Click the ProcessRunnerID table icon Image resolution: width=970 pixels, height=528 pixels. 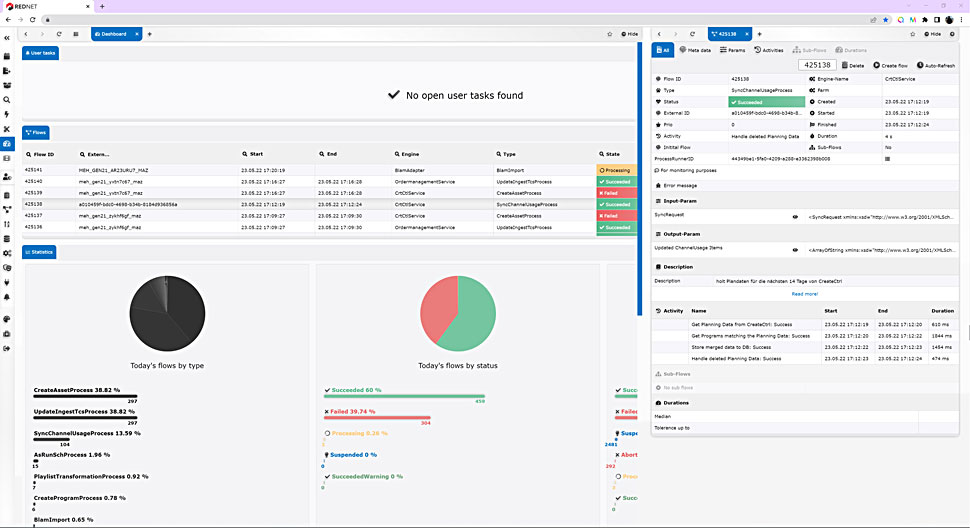tap(887, 159)
